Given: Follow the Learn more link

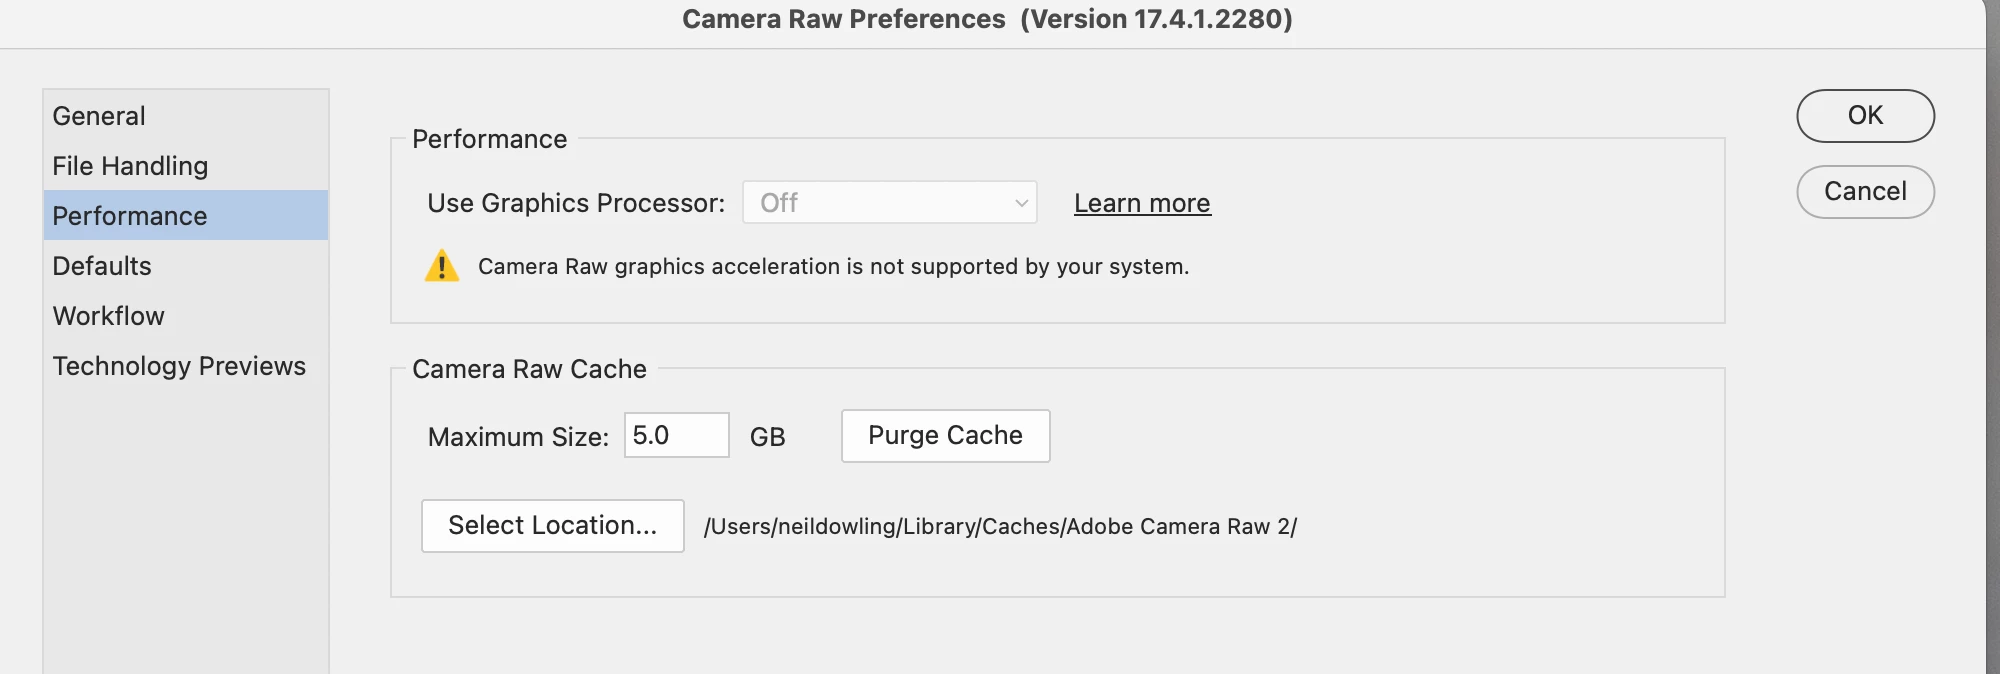Looking at the screenshot, I should [1142, 203].
